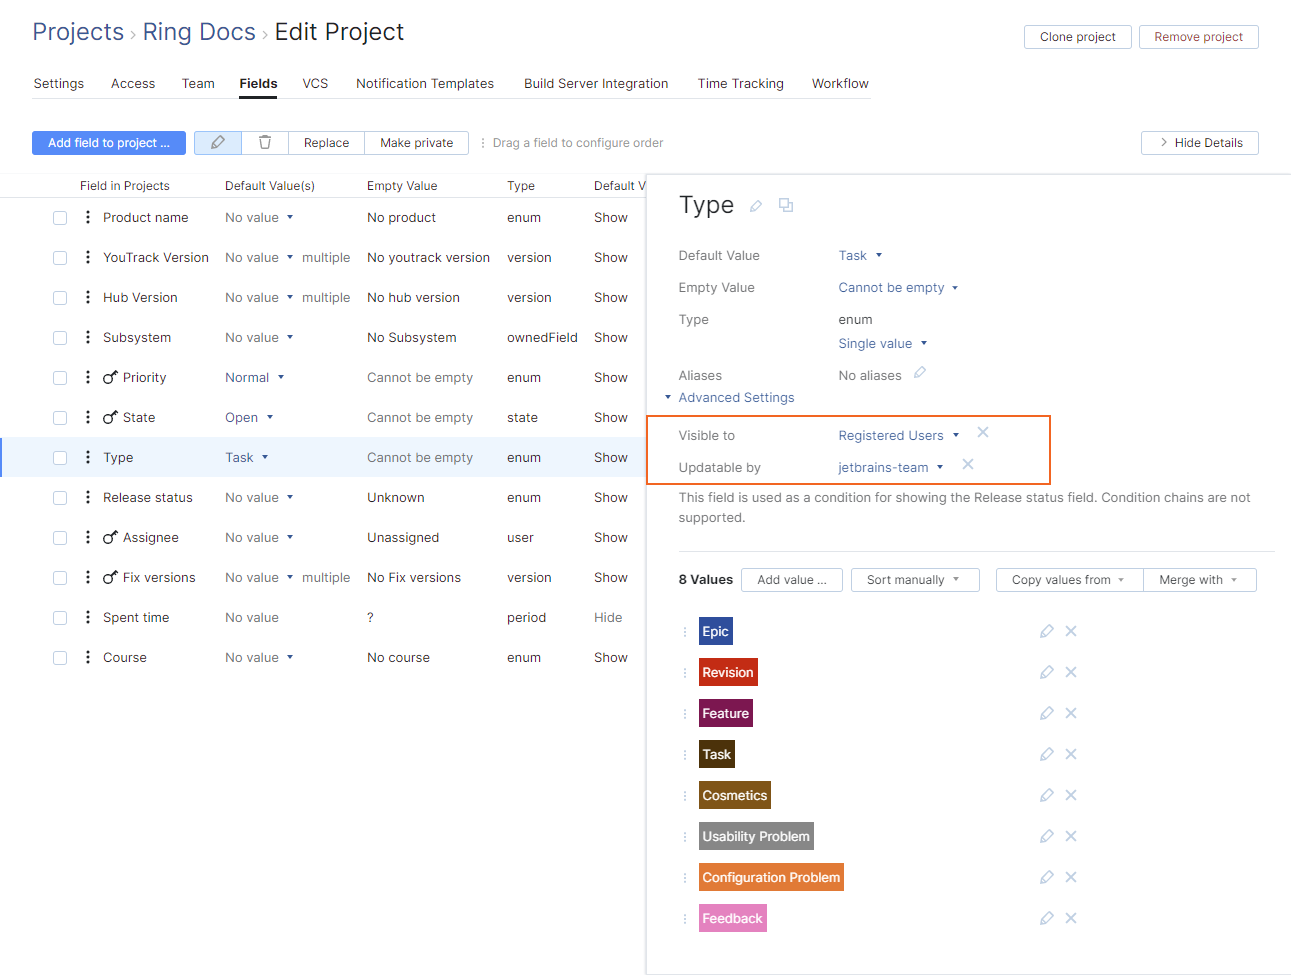Edit aliases using the pencil icon

pos(917,374)
